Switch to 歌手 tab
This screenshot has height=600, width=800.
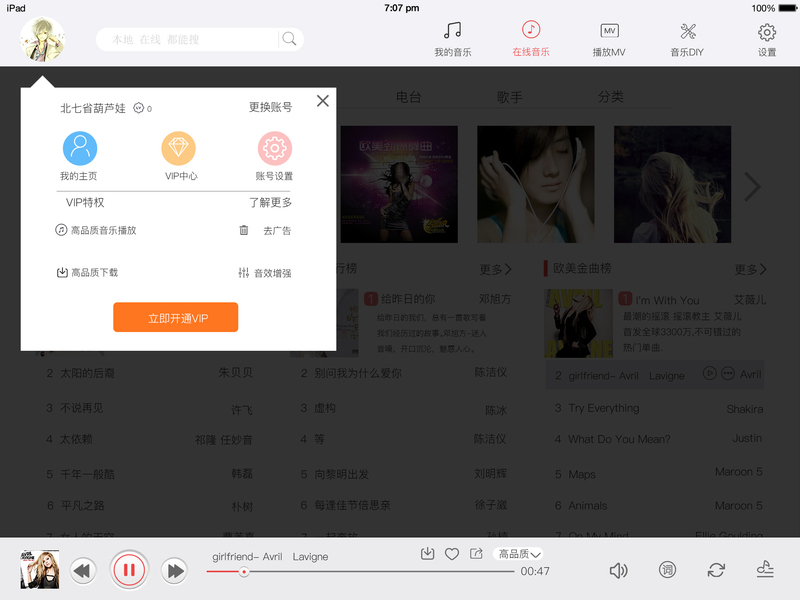click(x=510, y=97)
